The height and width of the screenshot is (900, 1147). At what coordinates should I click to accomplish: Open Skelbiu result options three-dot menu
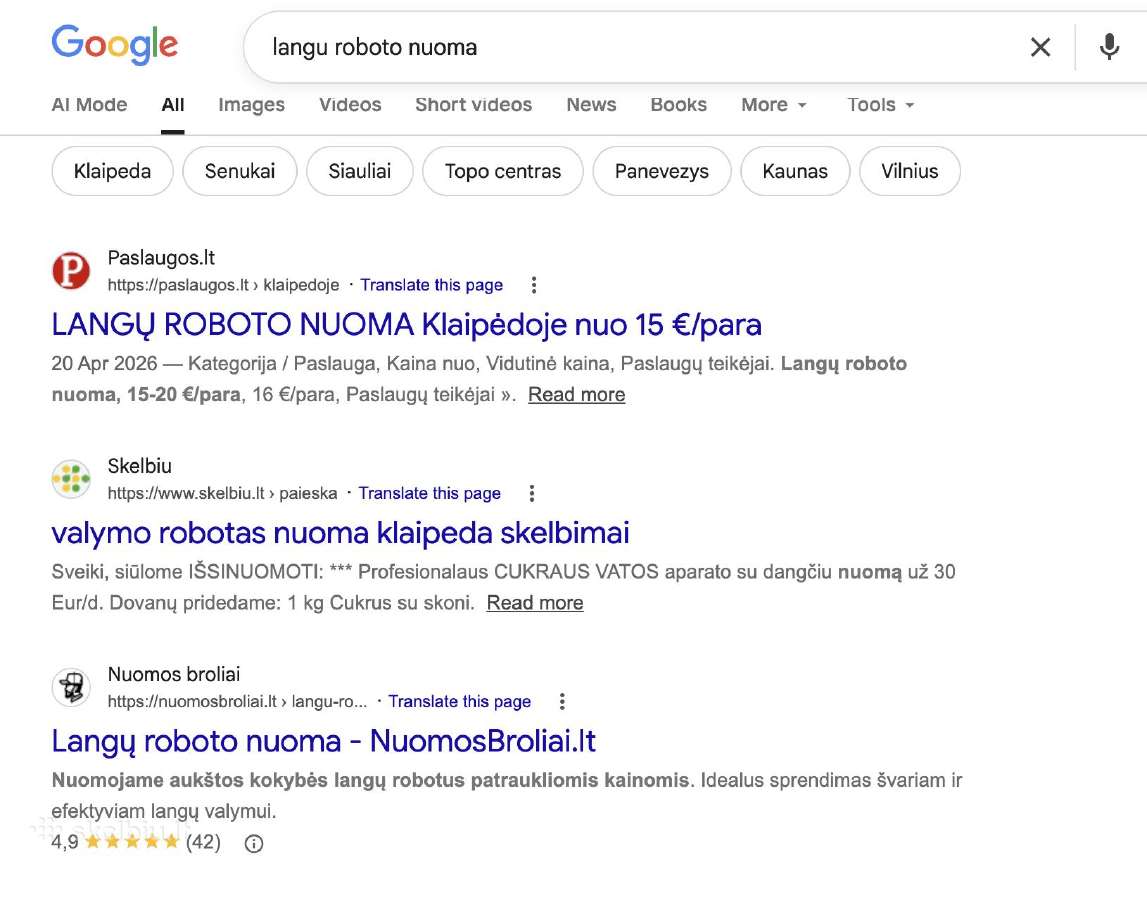point(532,493)
